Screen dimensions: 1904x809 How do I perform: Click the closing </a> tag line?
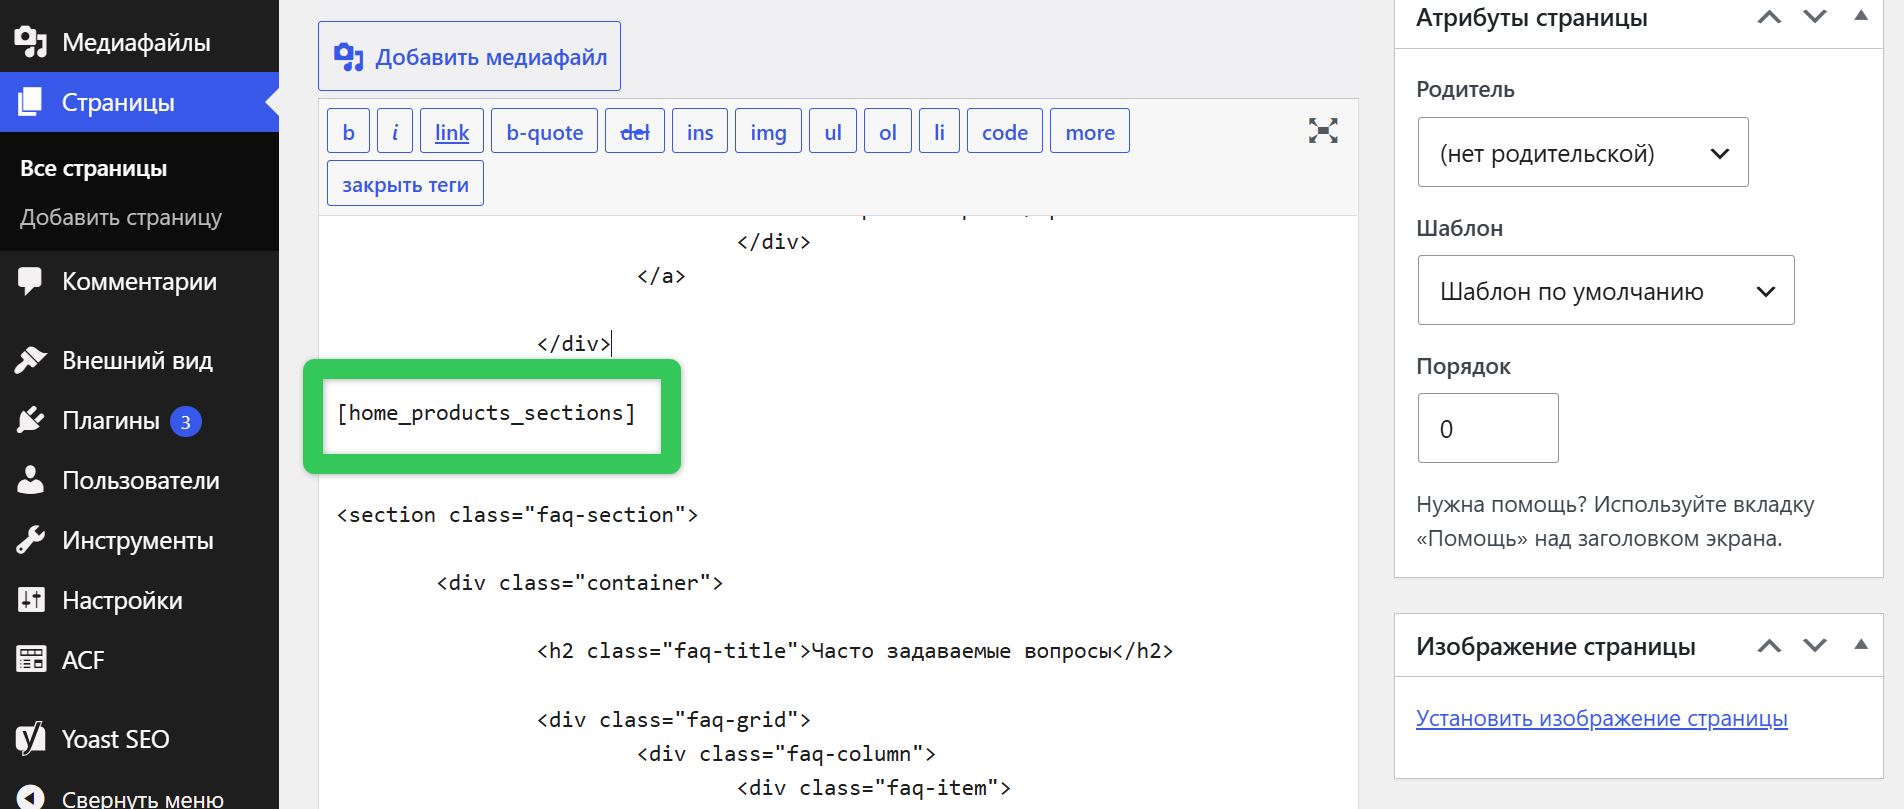661,276
